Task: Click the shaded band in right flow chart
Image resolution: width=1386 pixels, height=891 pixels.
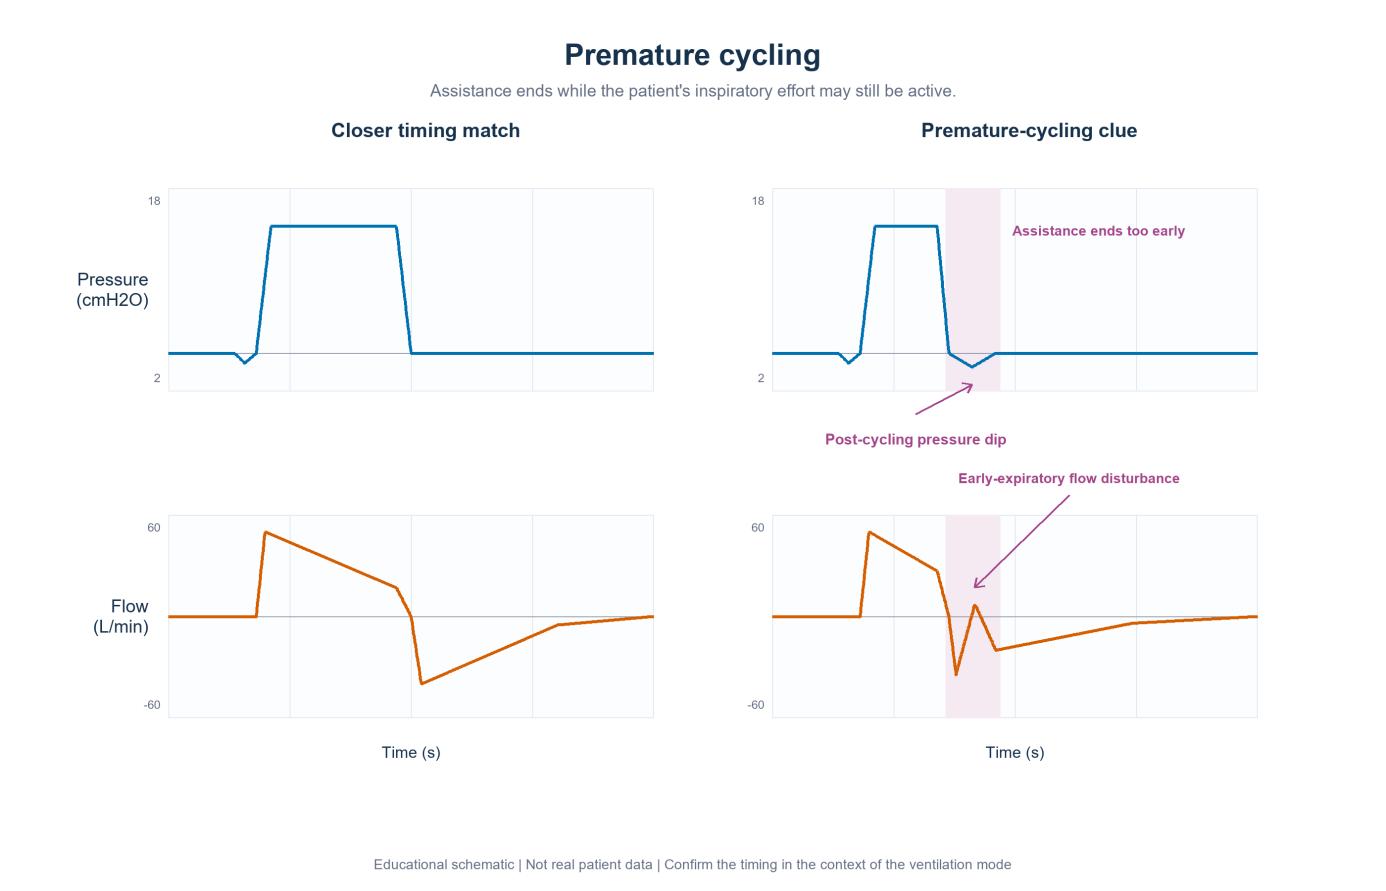Action: coord(972,616)
